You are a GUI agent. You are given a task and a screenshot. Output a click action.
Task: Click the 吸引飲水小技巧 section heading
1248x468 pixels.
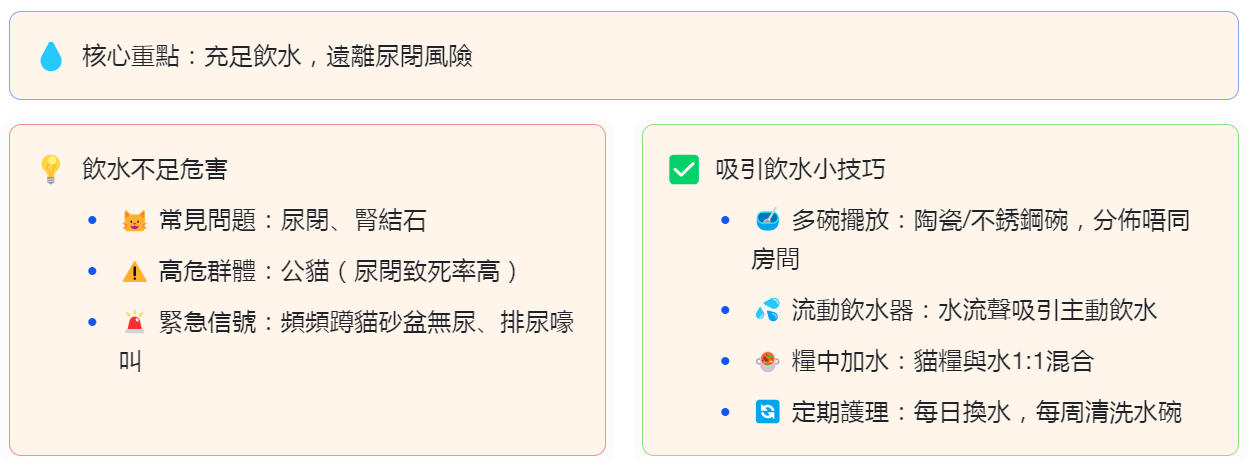pos(801,170)
